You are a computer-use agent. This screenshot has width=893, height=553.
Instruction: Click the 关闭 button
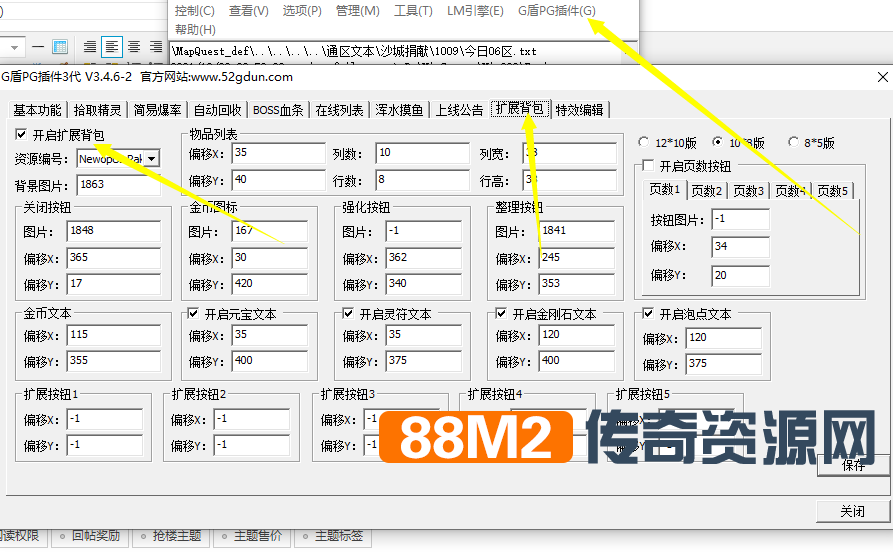853,511
